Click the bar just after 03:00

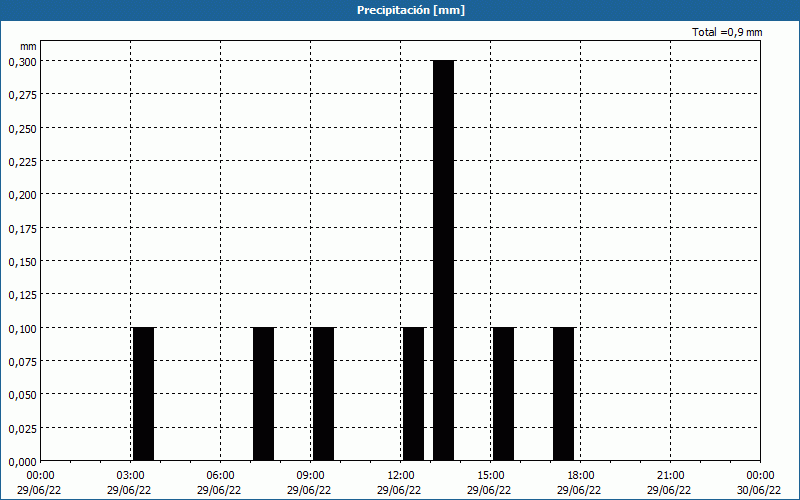coord(143,394)
